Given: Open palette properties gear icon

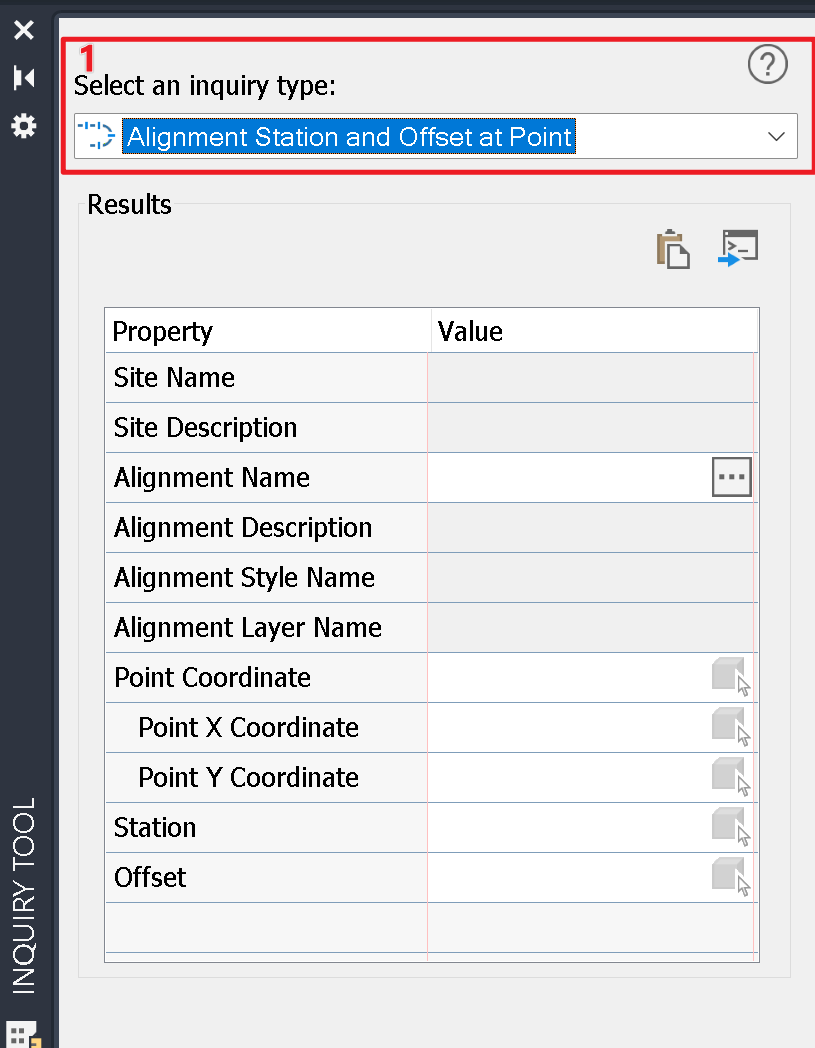Looking at the screenshot, I should click(24, 126).
